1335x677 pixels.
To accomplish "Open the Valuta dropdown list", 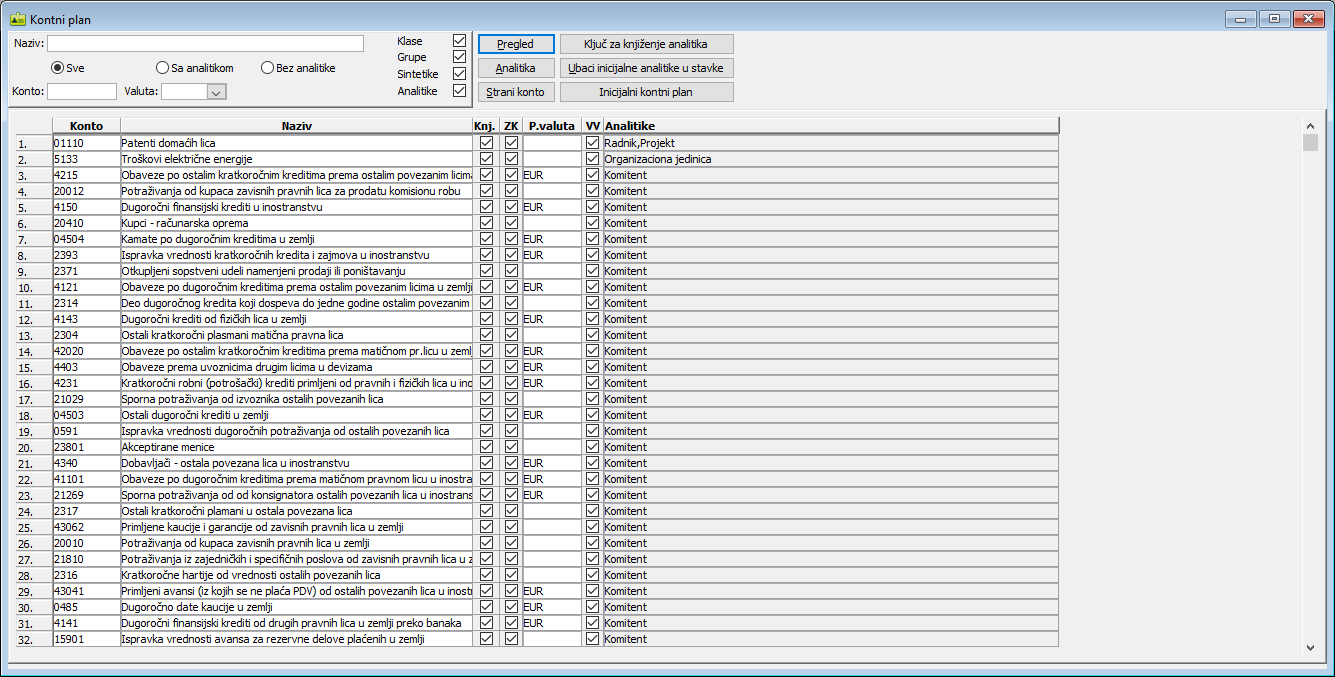I will tap(216, 92).
